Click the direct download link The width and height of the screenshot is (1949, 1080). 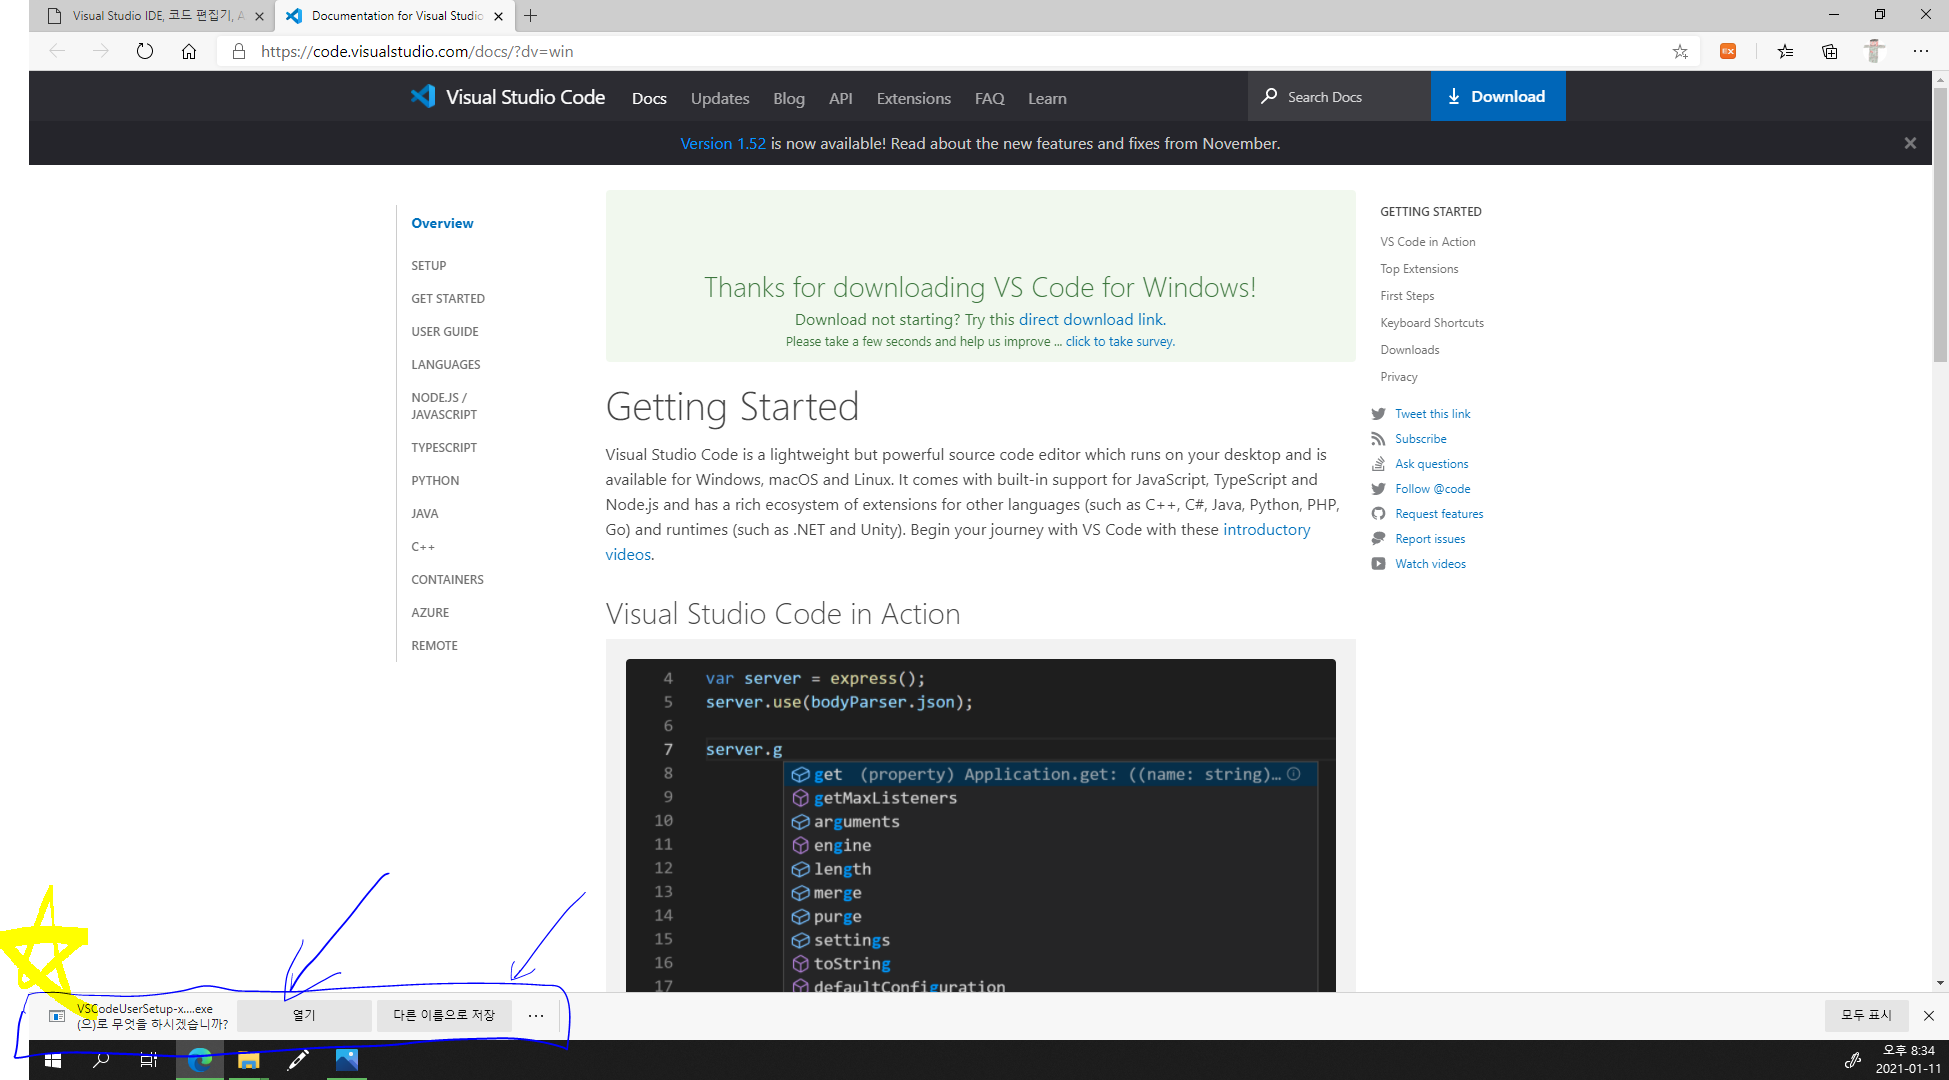[x=1091, y=319]
